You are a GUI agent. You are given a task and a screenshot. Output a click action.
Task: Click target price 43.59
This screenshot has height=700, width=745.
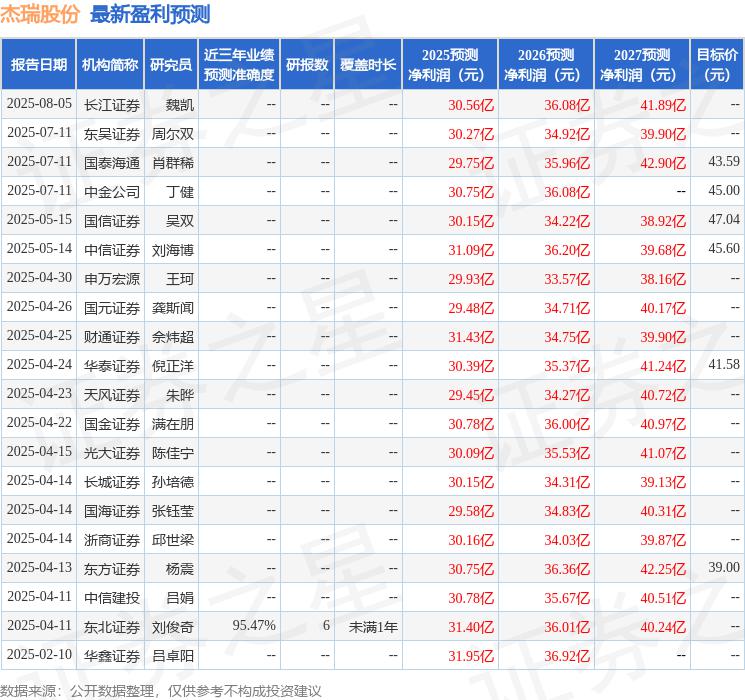724,161
